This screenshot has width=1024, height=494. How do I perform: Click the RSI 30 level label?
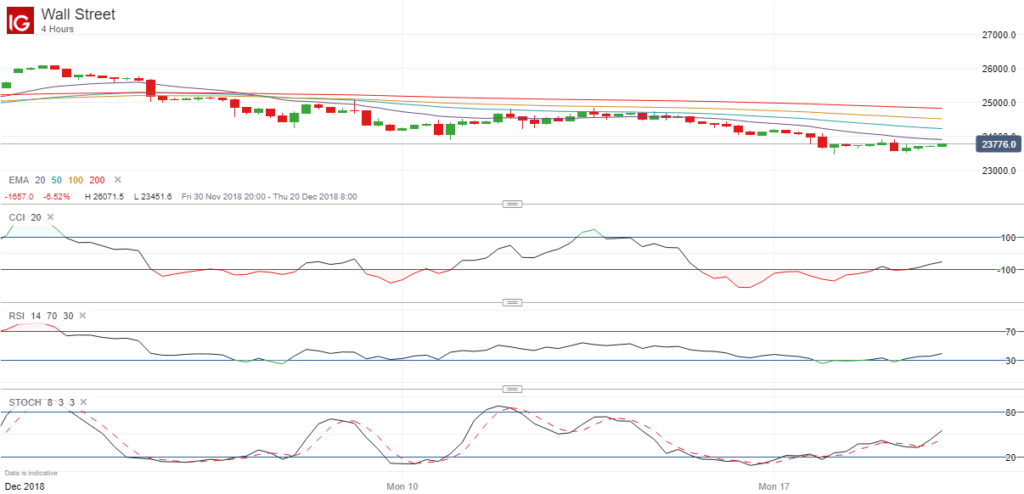tap(1010, 360)
